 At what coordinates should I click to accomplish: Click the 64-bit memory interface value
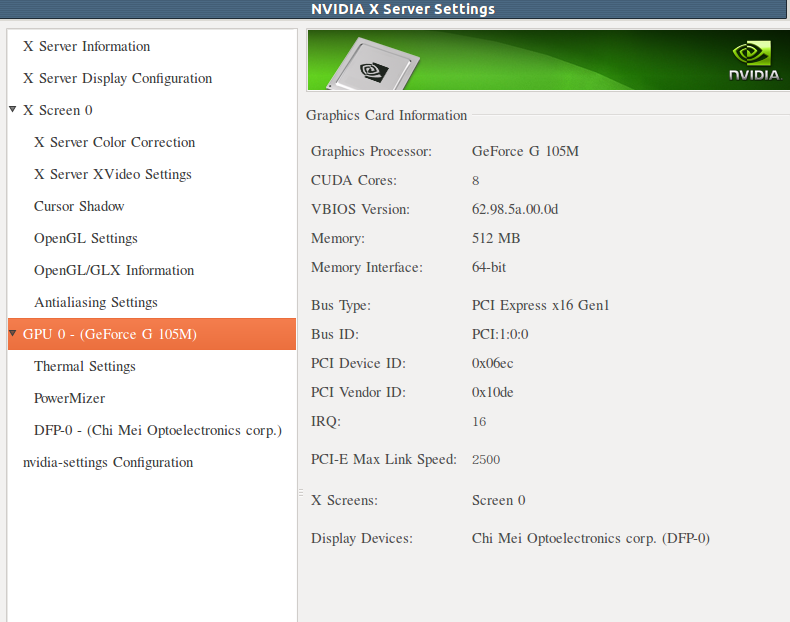(x=489, y=267)
